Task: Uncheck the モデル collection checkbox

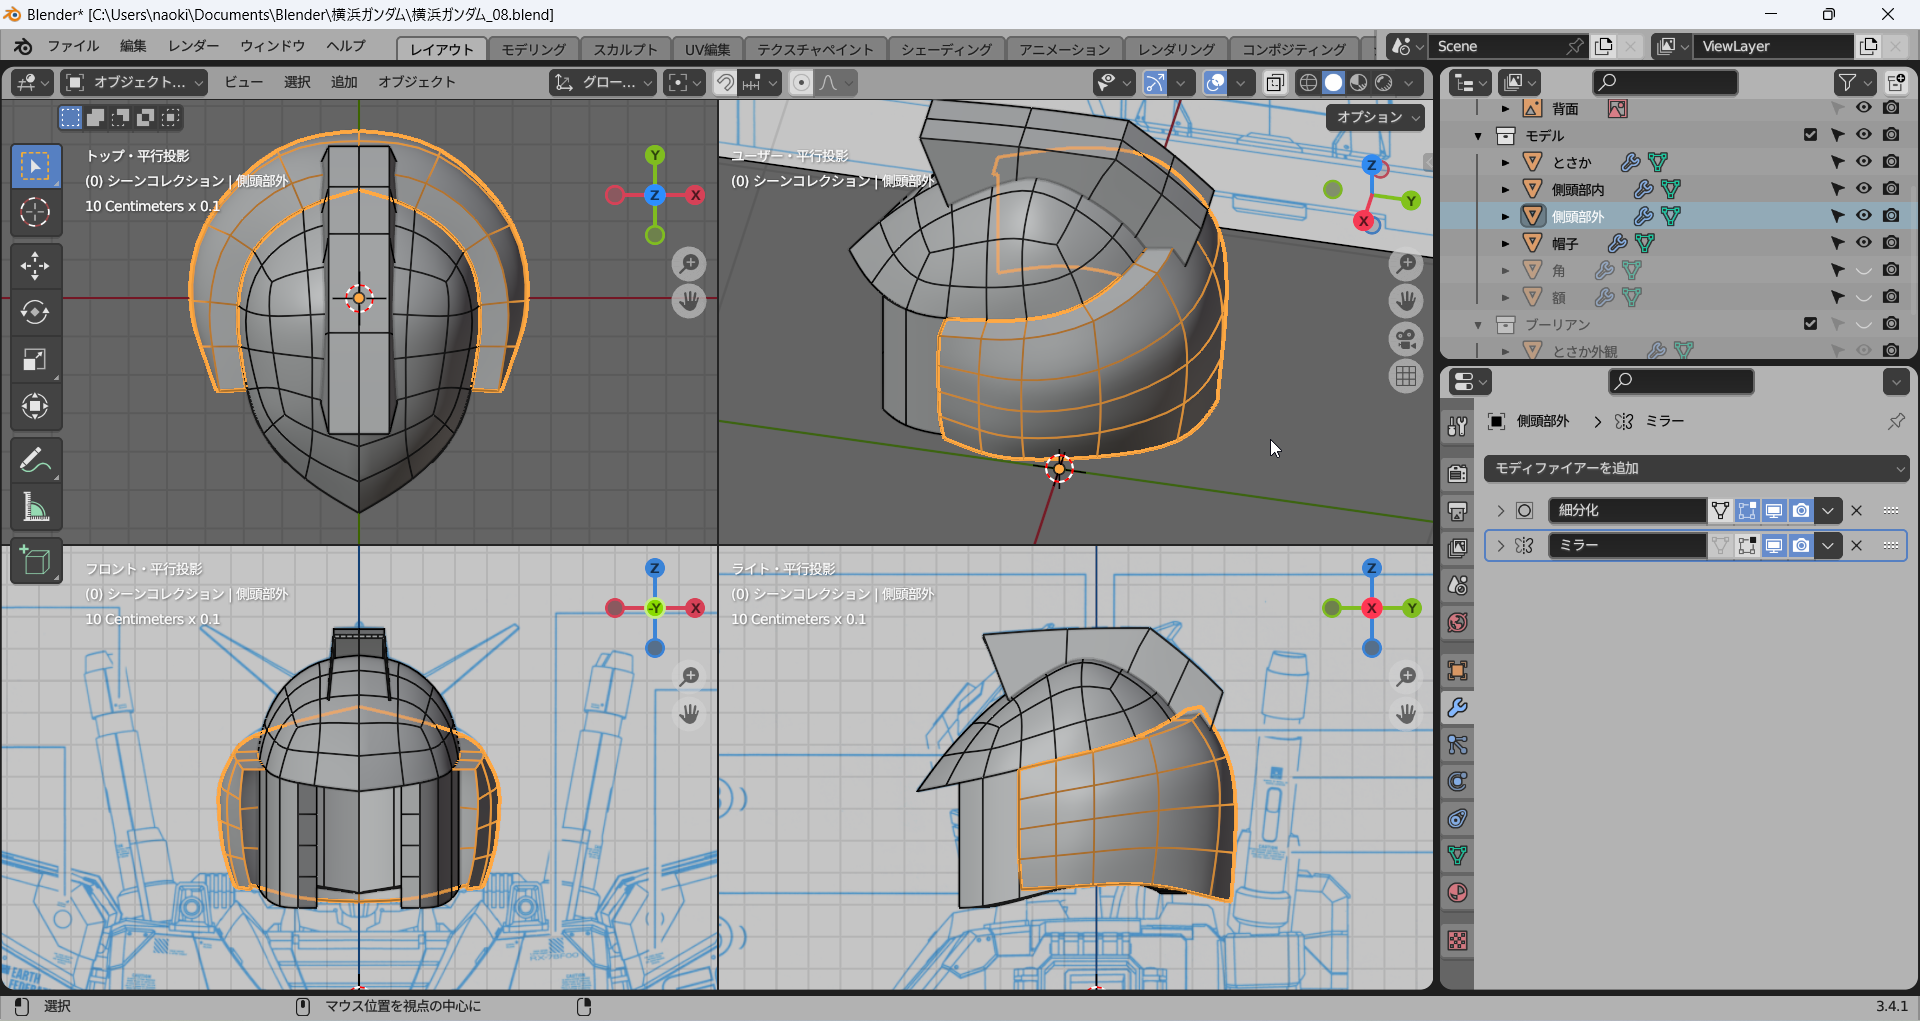Action: click(1810, 135)
